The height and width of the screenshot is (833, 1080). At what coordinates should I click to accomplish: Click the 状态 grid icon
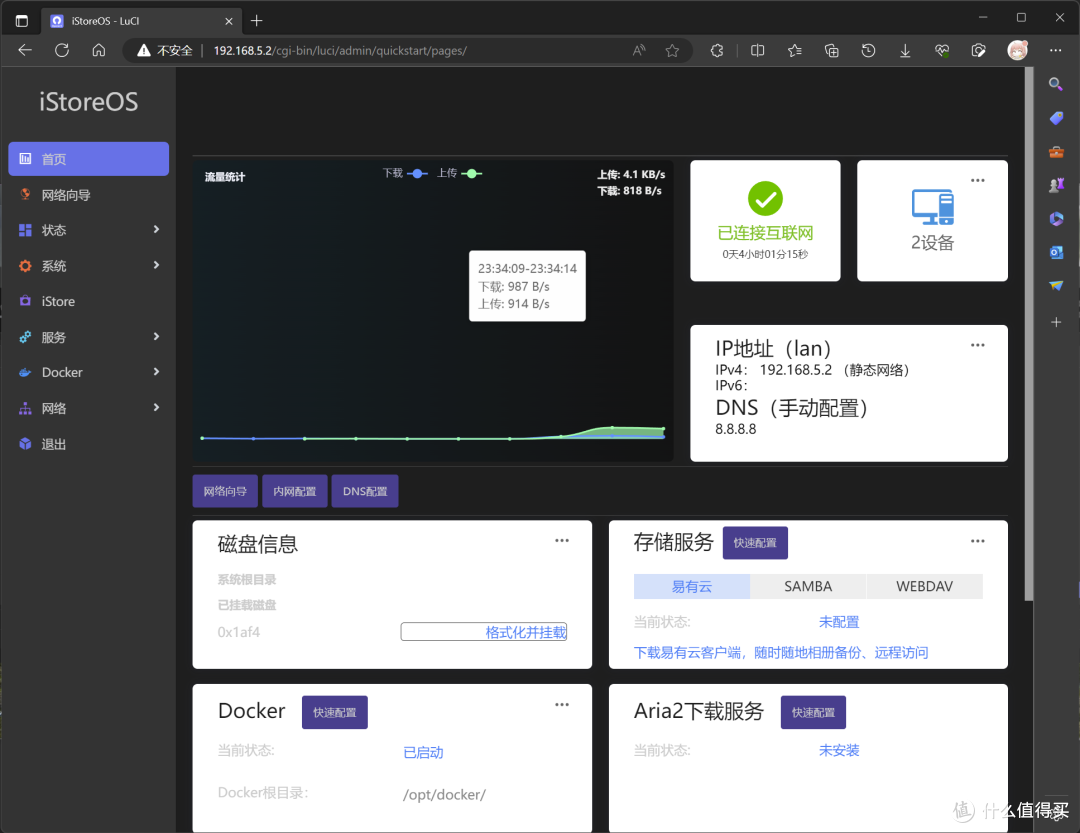25,230
